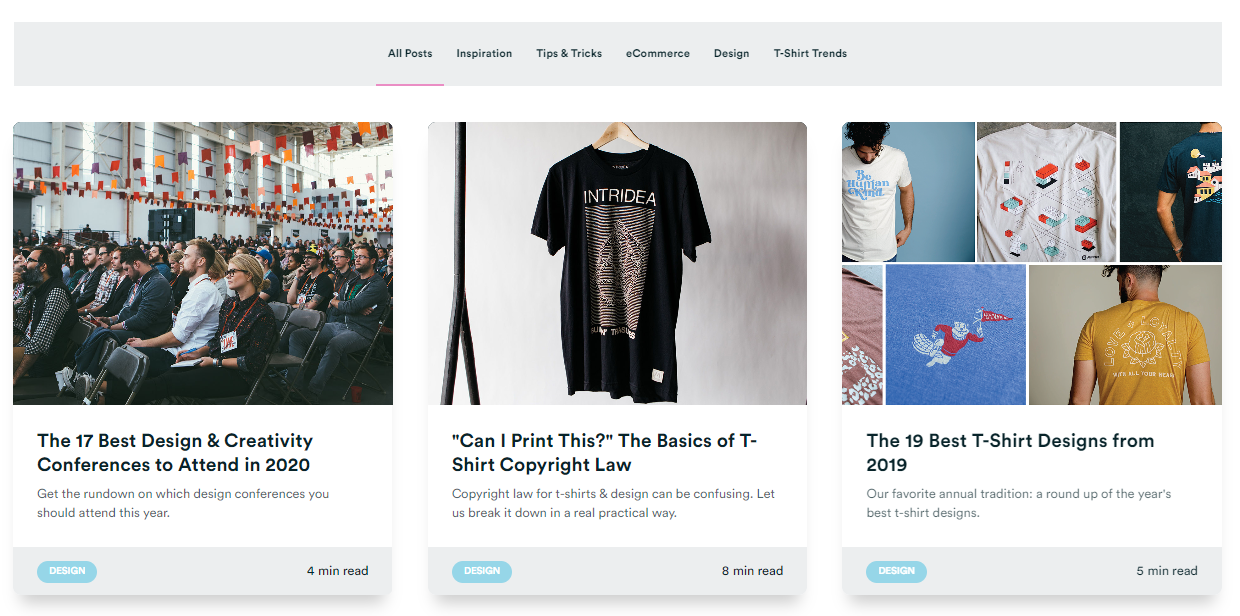
Task: Open the Tips & Tricks category
Action: pos(569,54)
